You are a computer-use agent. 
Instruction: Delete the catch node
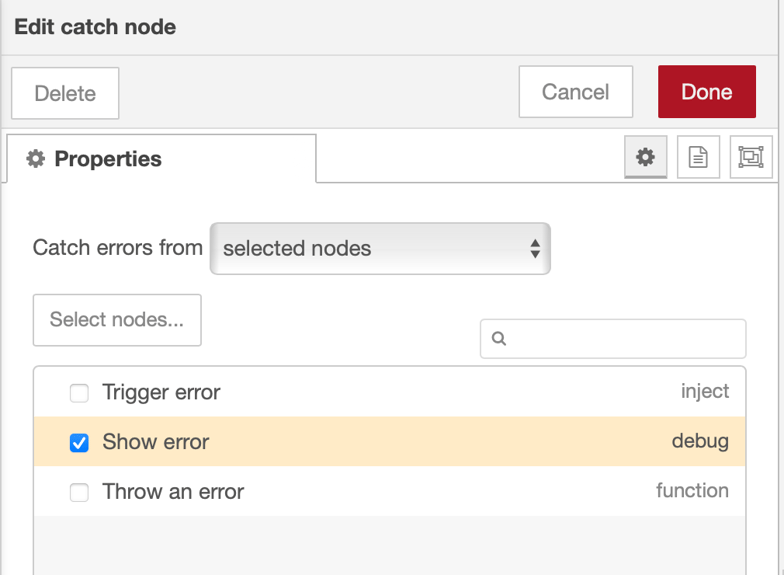click(65, 94)
